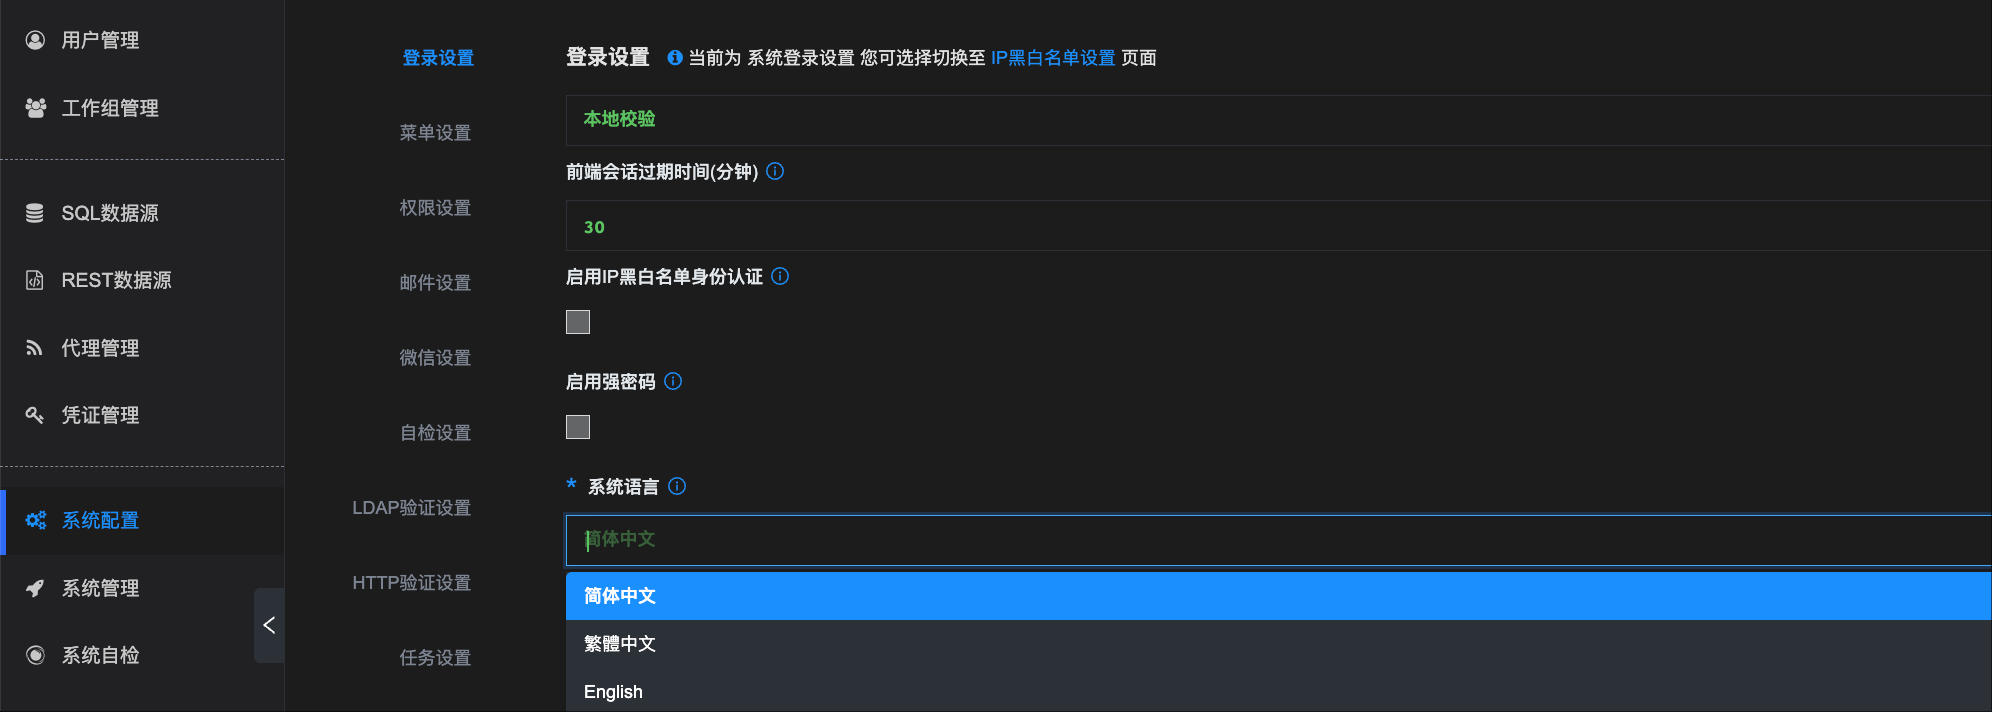
Task: Choose English in the language list
Action: point(613,692)
